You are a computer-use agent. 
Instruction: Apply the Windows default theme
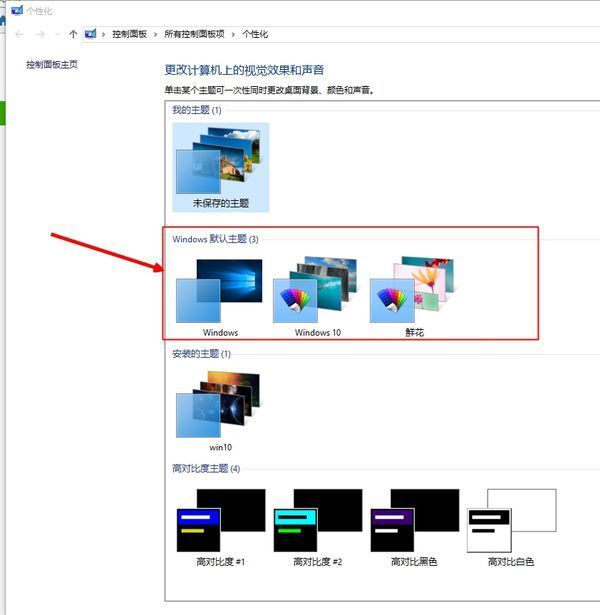(x=220, y=297)
